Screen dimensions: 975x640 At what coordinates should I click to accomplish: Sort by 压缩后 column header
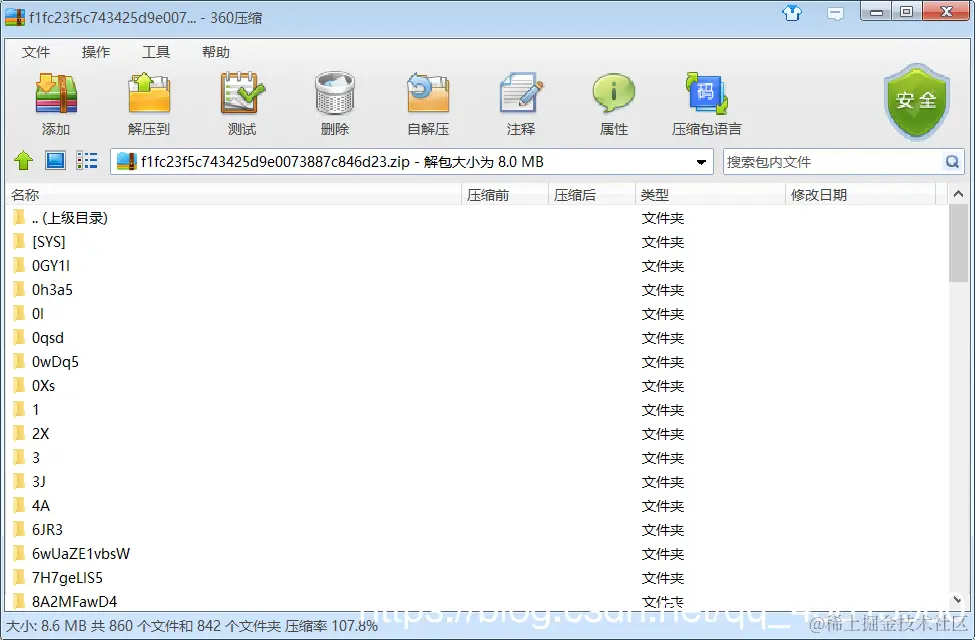tap(592, 195)
